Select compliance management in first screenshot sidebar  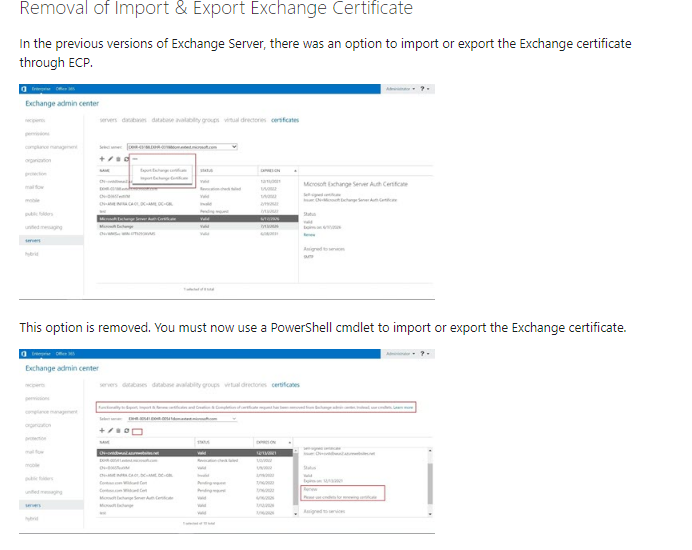tap(51, 147)
